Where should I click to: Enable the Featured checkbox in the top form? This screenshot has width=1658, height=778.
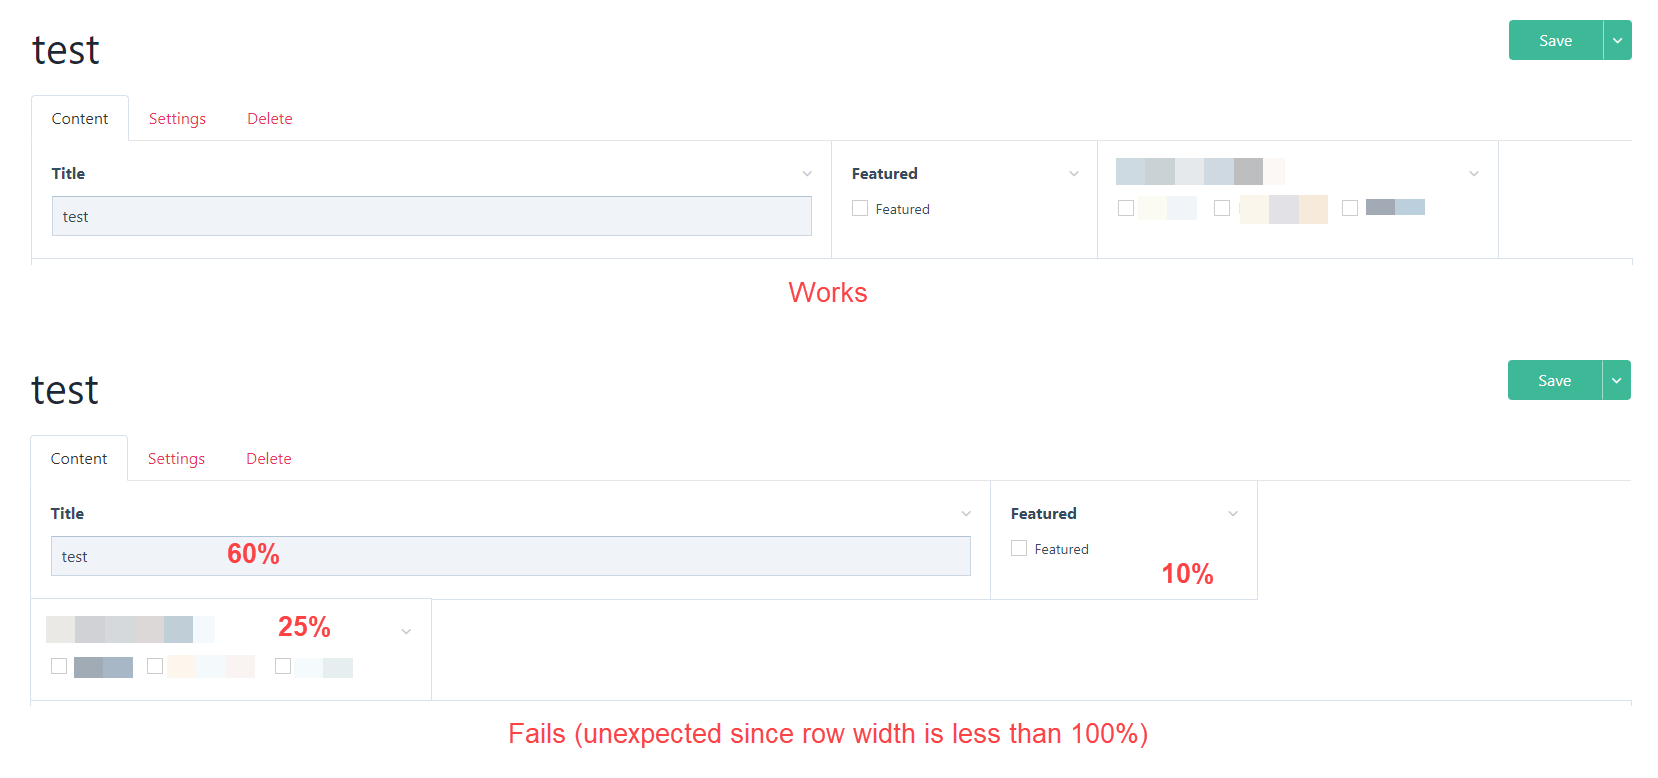[x=859, y=208]
